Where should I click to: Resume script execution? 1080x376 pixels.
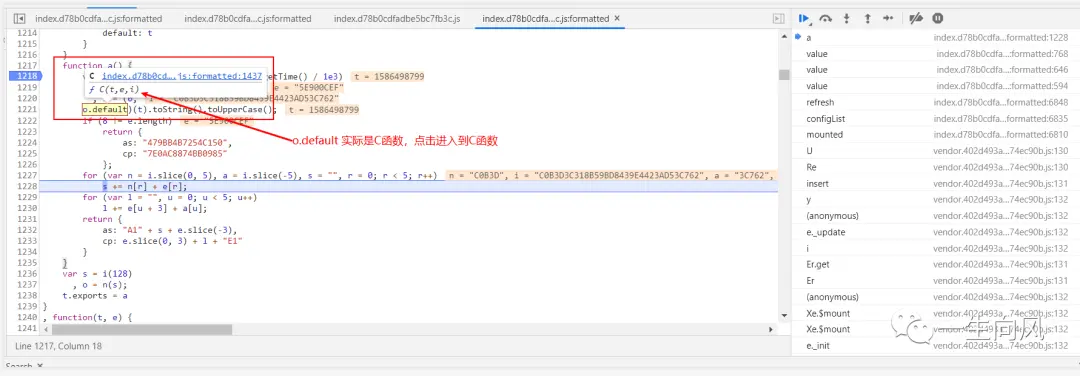point(804,19)
